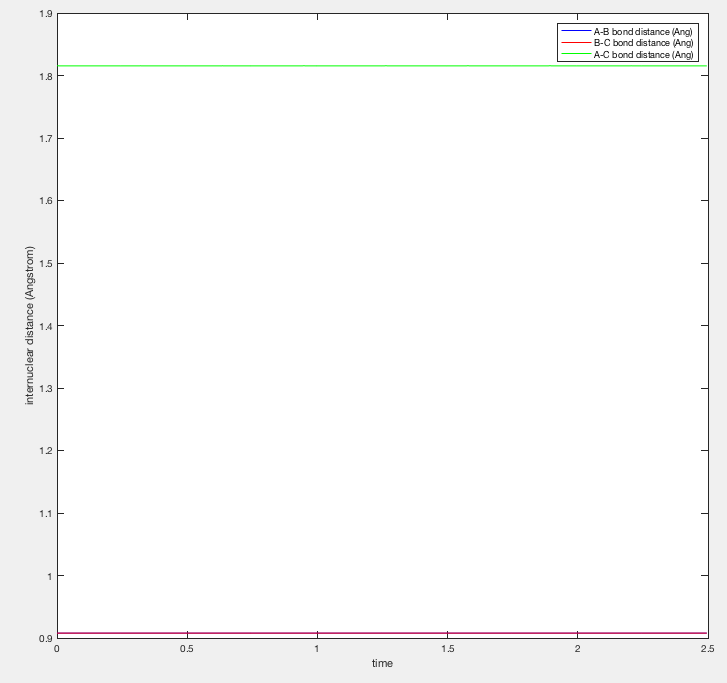Click the y-axis tick label 1.1
The width and height of the screenshot is (727, 683).
pos(45,514)
